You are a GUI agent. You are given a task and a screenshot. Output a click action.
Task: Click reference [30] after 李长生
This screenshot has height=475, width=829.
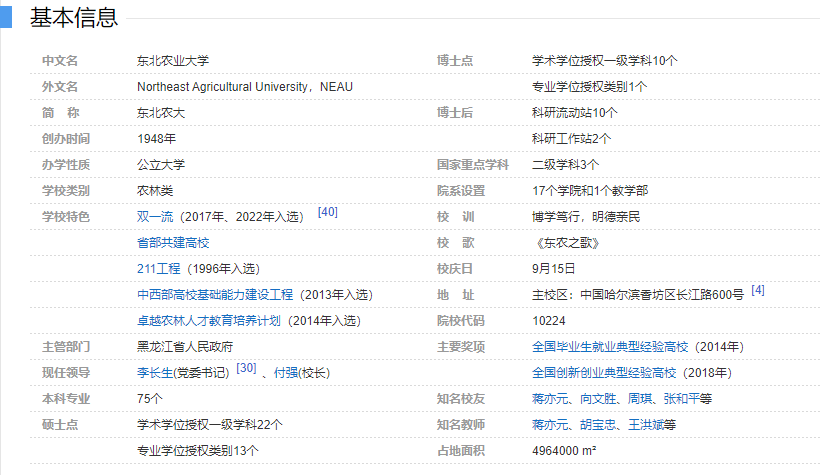point(246,368)
